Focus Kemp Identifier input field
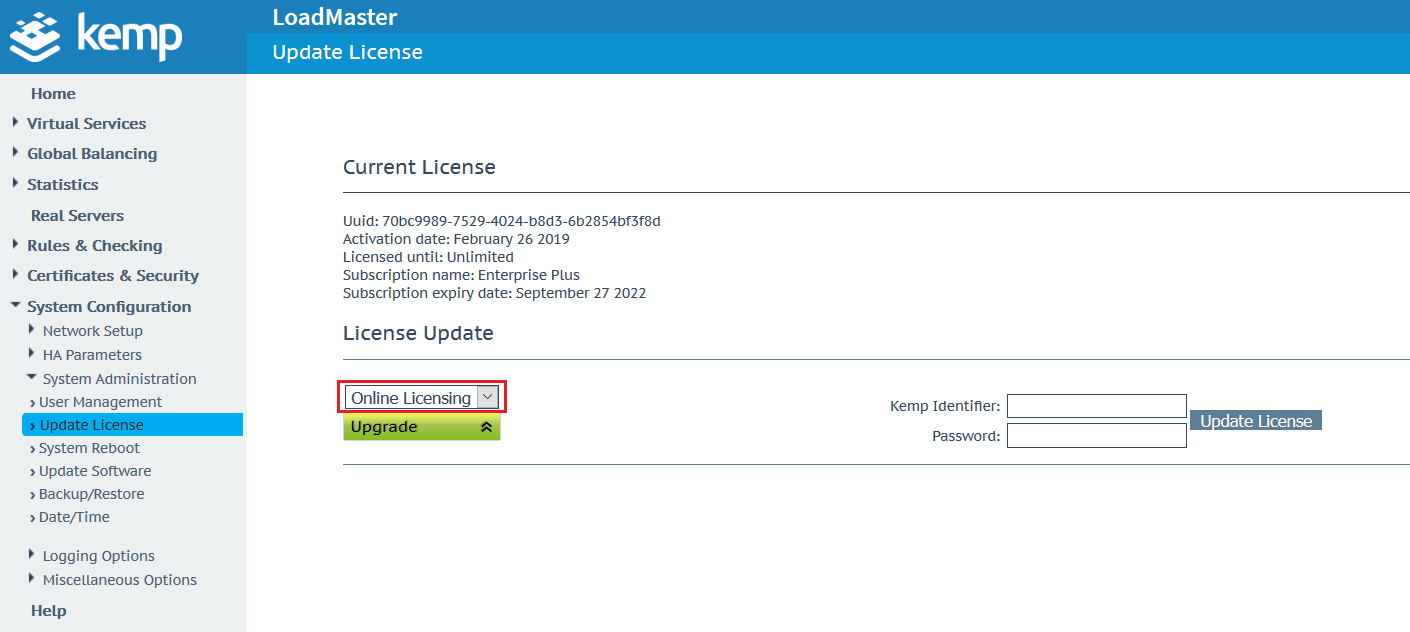This screenshot has width=1410, height=632. click(1096, 406)
